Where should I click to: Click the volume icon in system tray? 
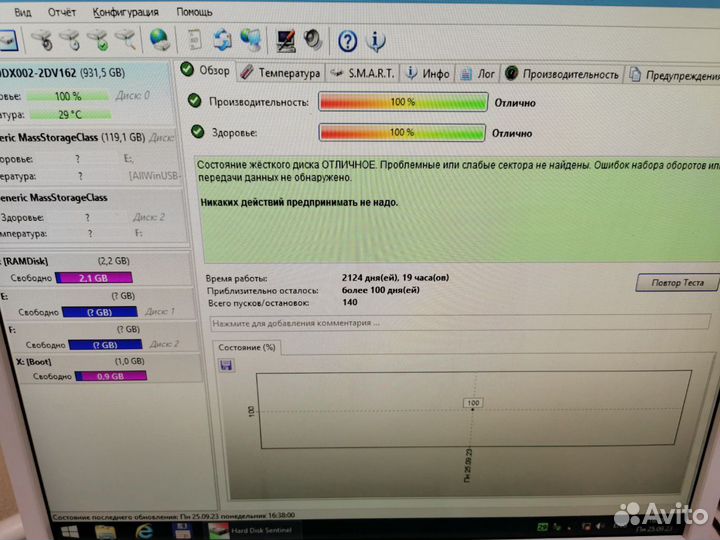coord(600,526)
